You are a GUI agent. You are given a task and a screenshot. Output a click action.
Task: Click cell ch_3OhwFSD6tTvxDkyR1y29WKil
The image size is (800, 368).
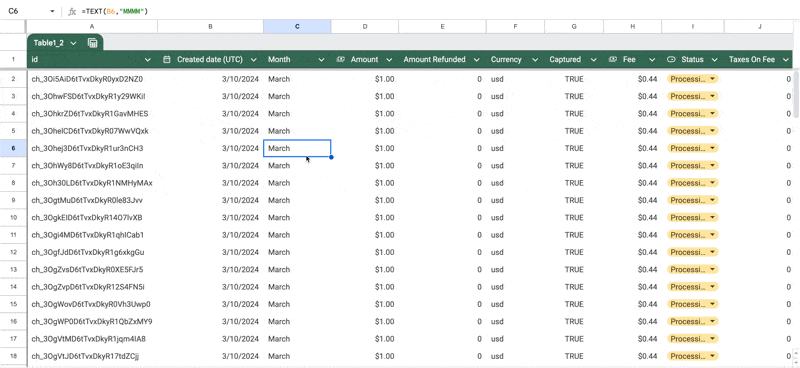click(92, 96)
